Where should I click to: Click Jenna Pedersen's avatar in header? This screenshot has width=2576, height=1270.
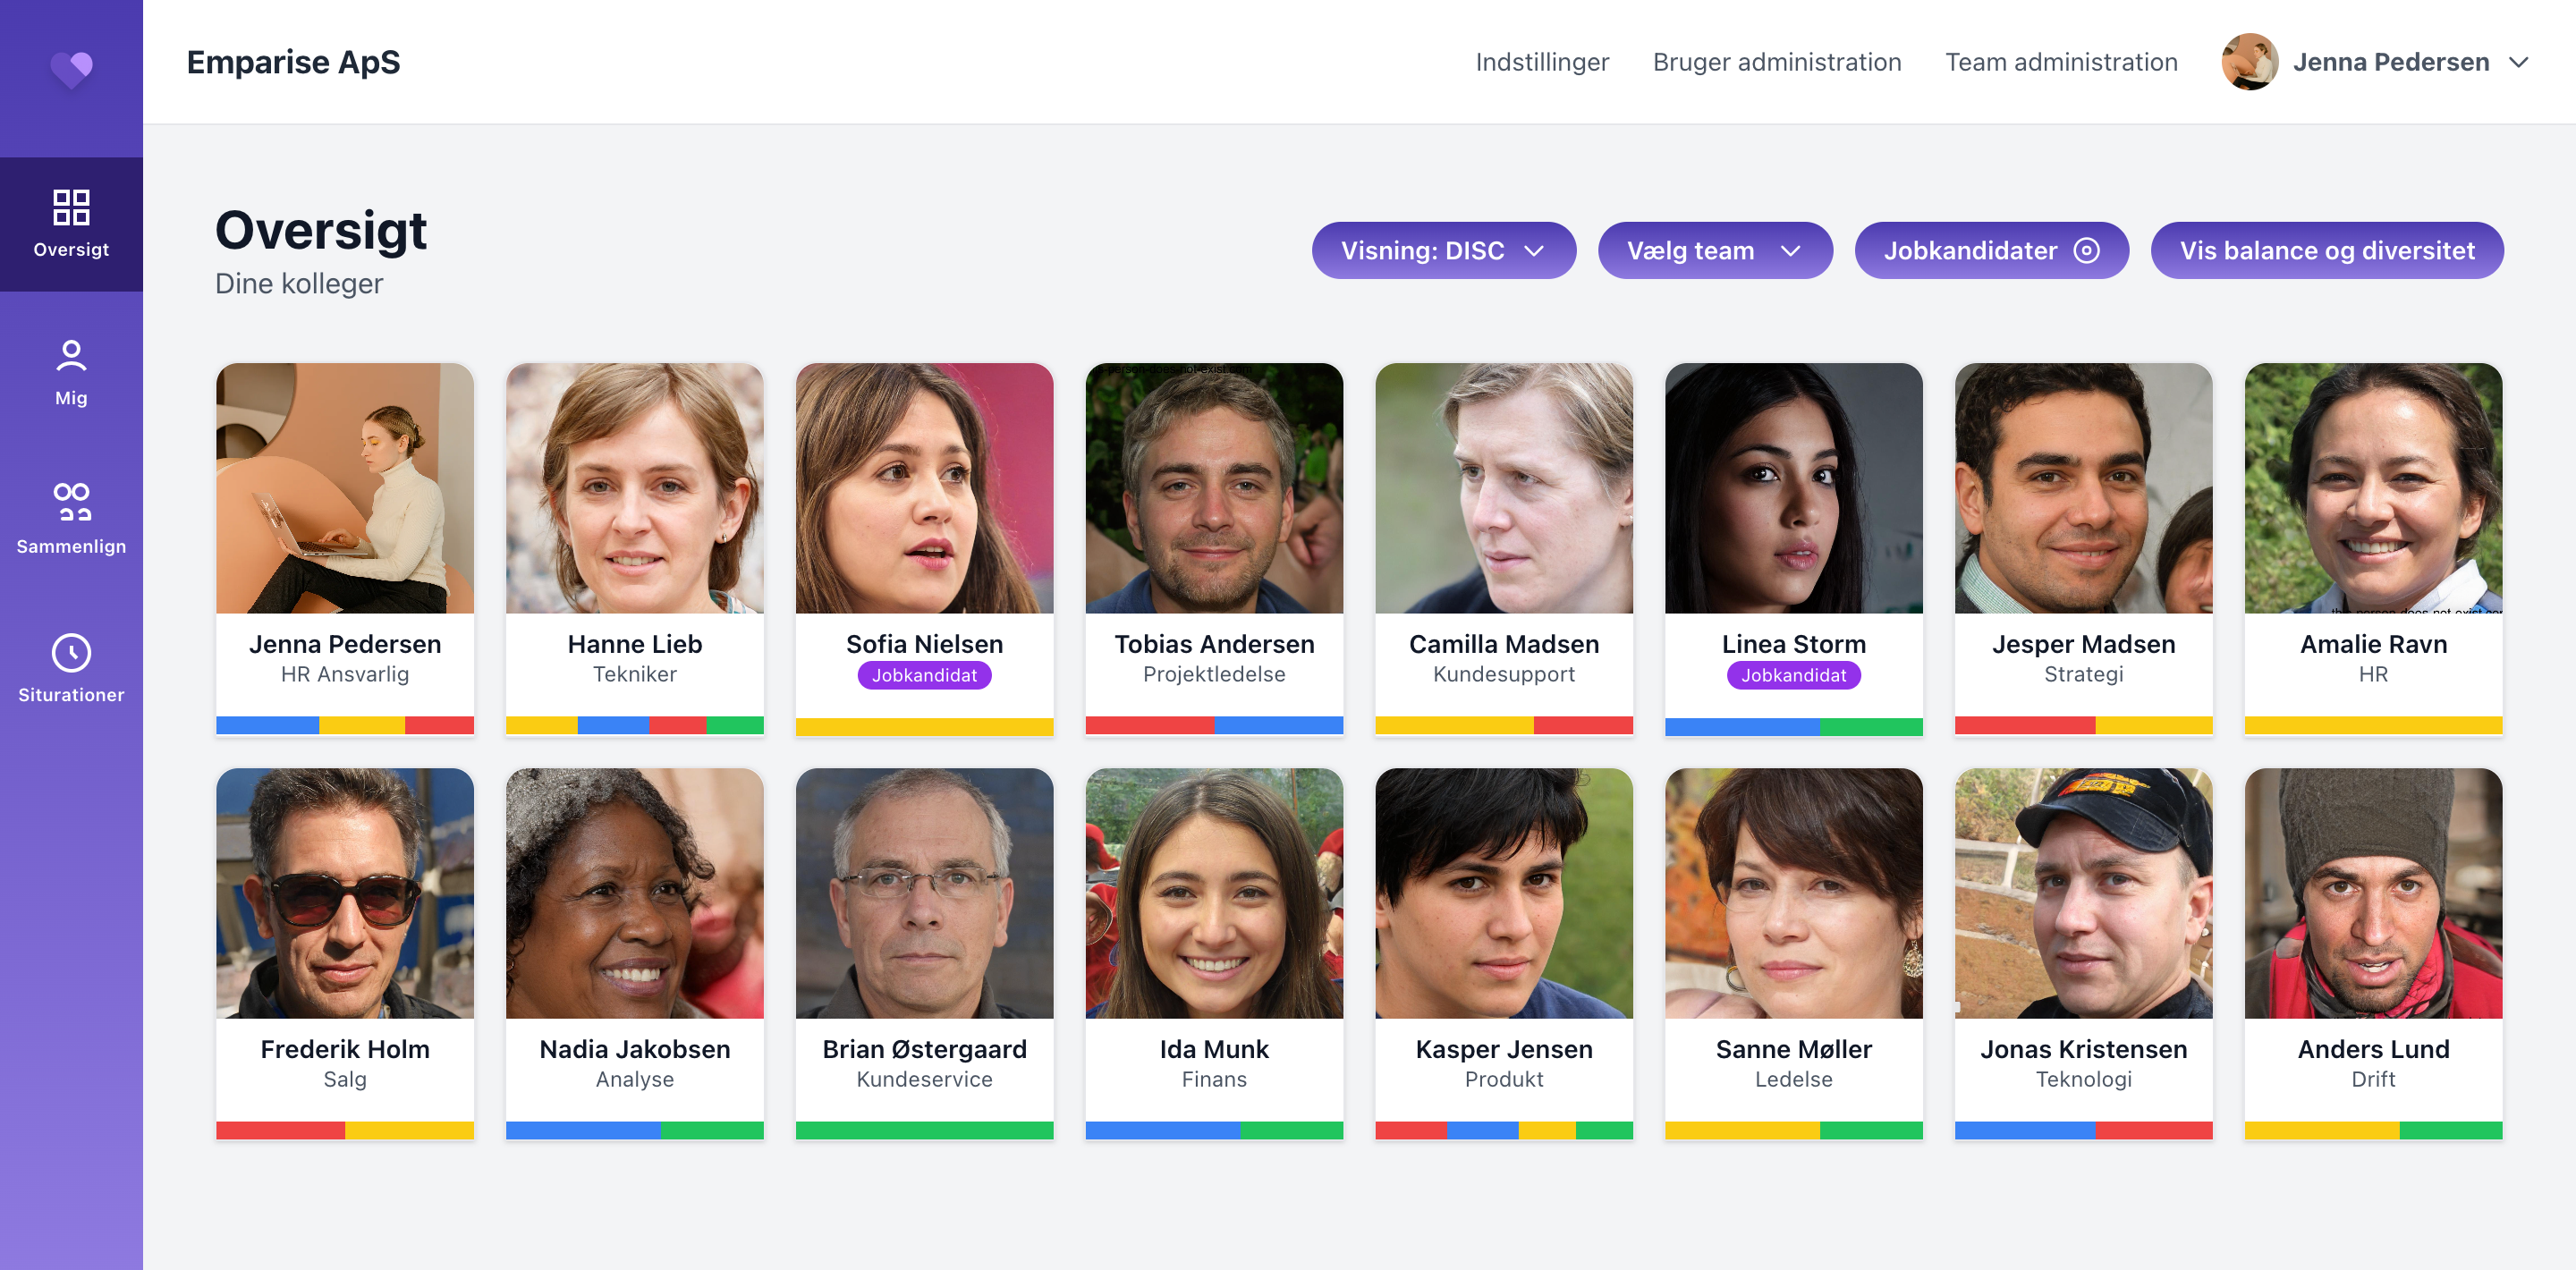[x=2249, y=62]
